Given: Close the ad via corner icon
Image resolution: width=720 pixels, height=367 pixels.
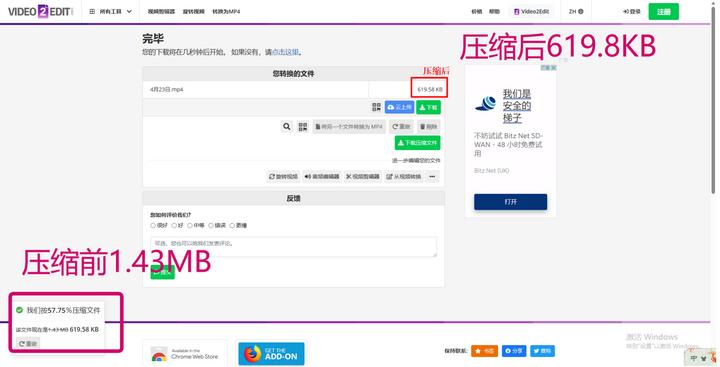Looking at the screenshot, I should [x=553, y=68].
